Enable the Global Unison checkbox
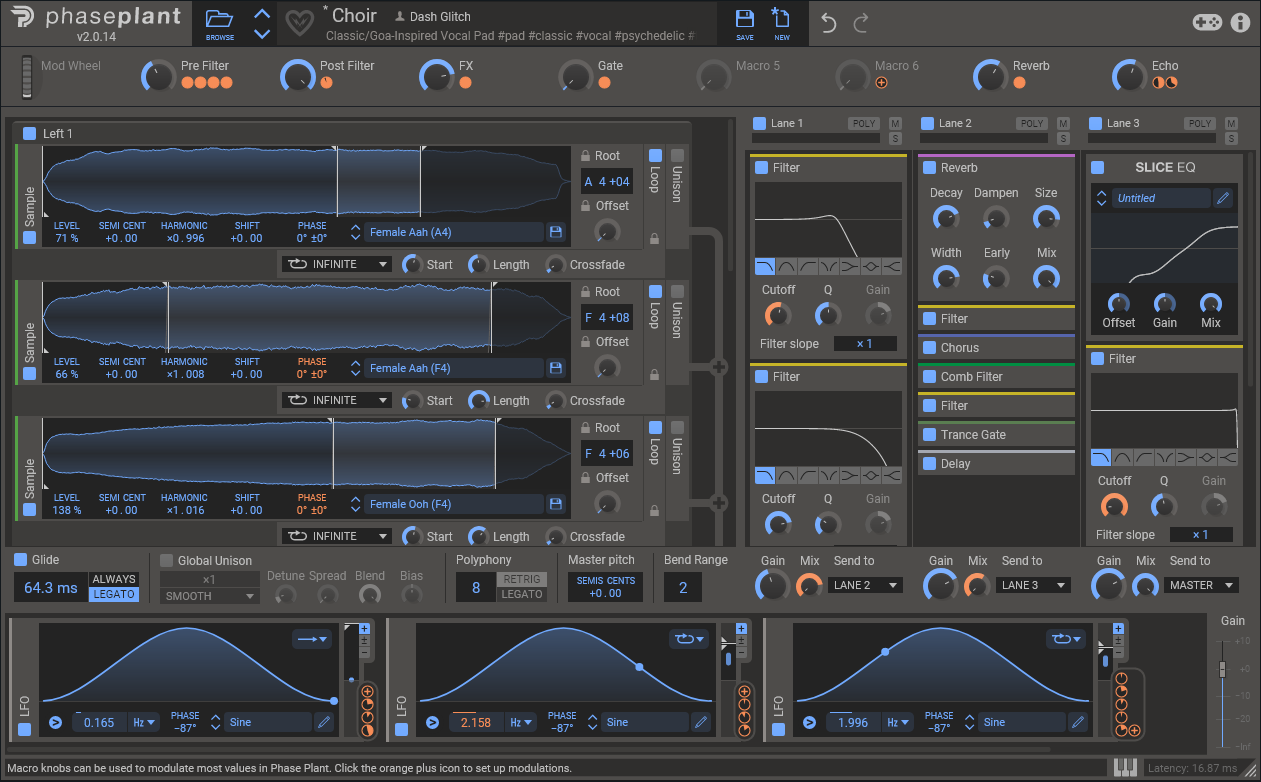Image resolution: width=1261 pixels, height=782 pixels. pyautogui.click(x=167, y=561)
